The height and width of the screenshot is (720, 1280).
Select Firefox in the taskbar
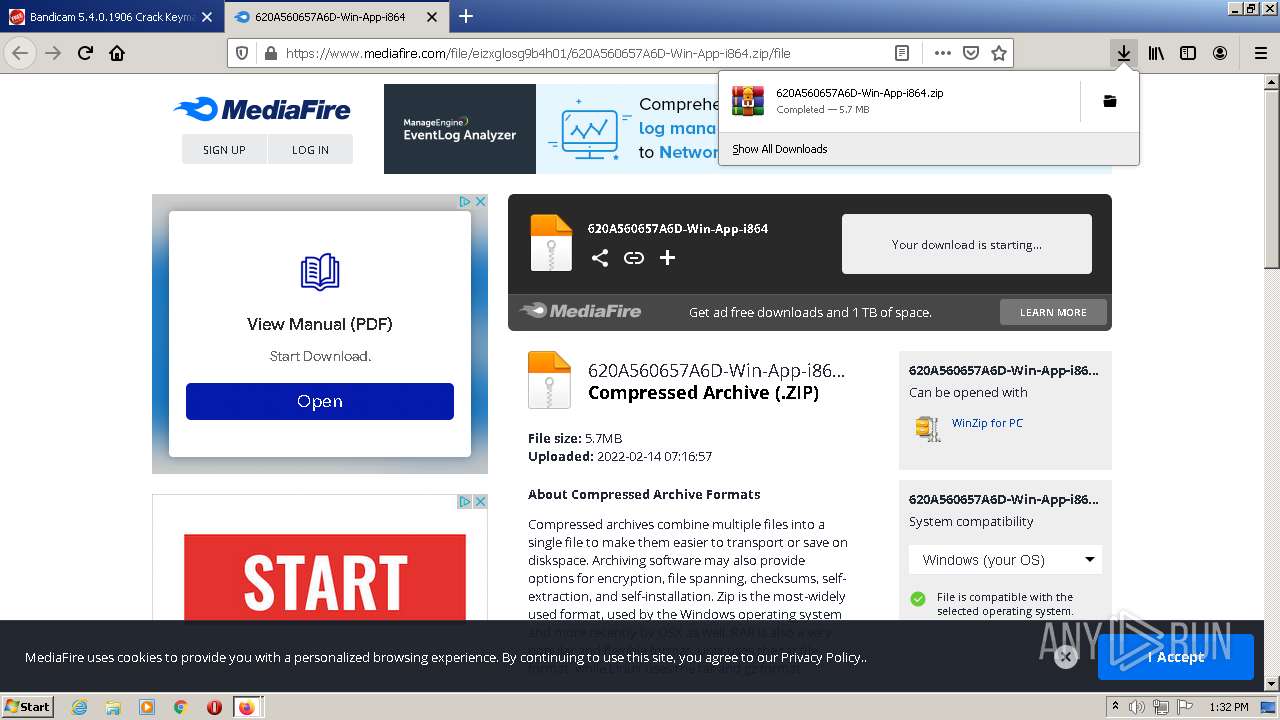point(247,707)
